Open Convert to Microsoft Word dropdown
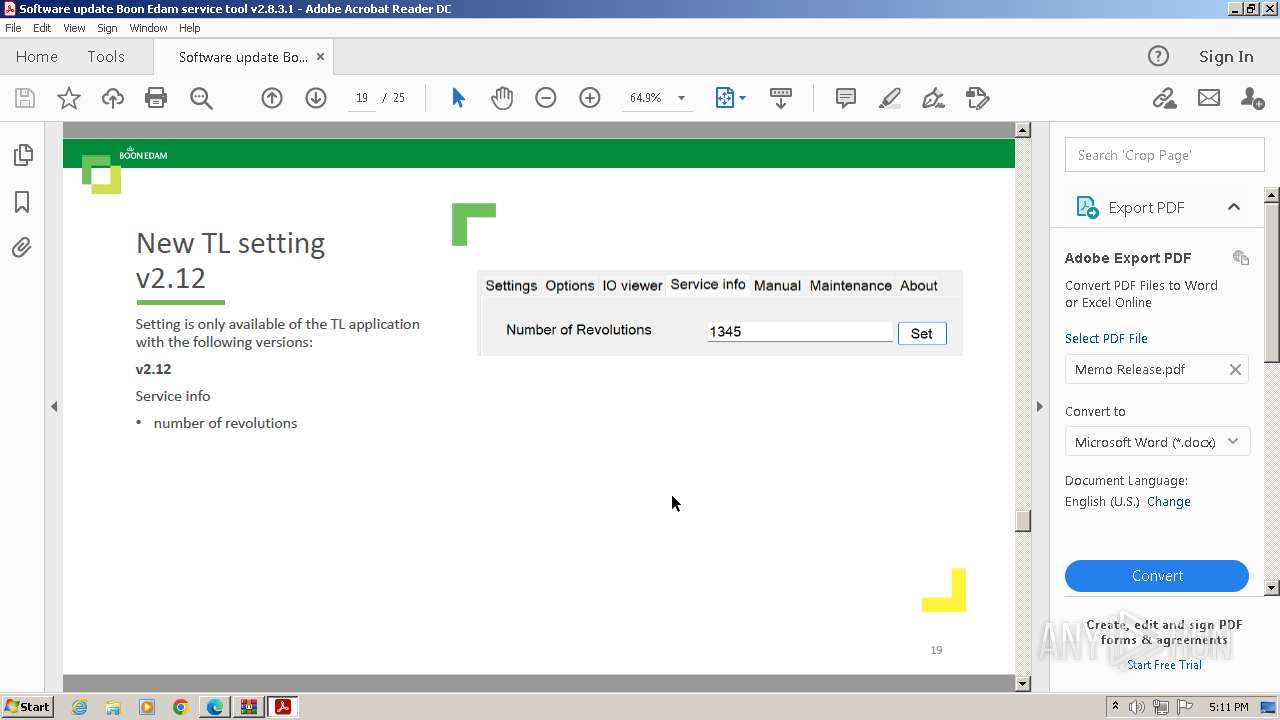 pos(1157,442)
